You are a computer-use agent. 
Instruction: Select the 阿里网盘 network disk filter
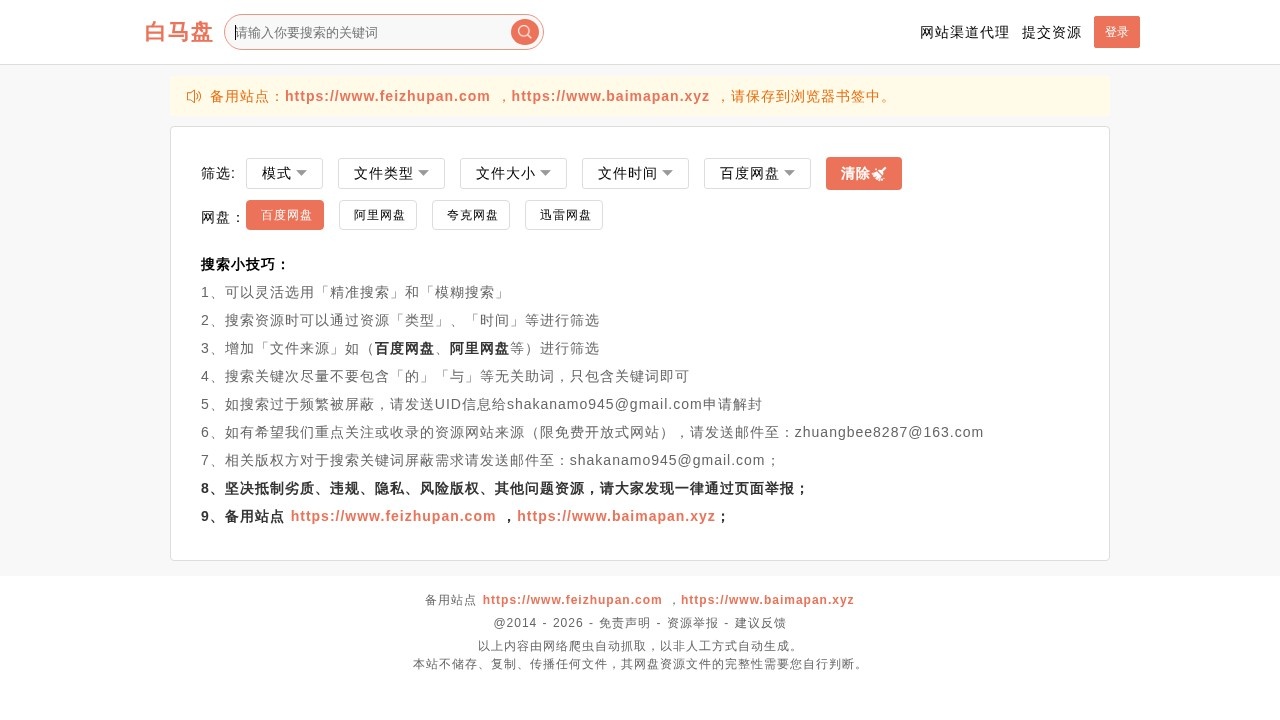pyautogui.click(x=378, y=214)
